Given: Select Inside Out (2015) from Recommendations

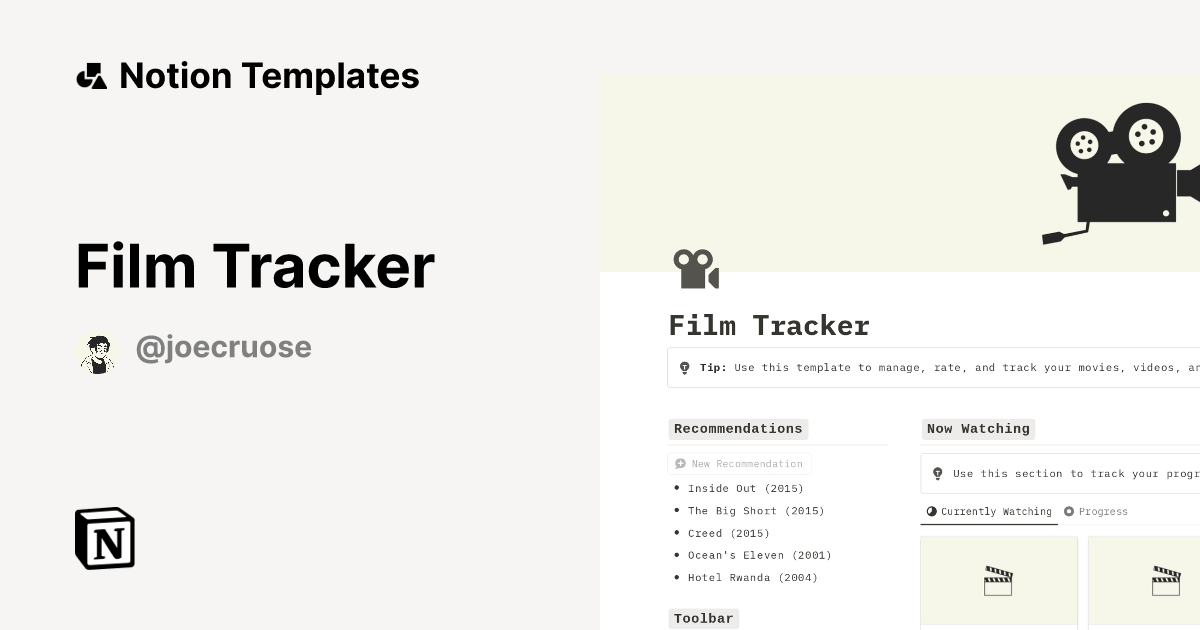Looking at the screenshot, I should pyautogui.click(x=744, y=488).
